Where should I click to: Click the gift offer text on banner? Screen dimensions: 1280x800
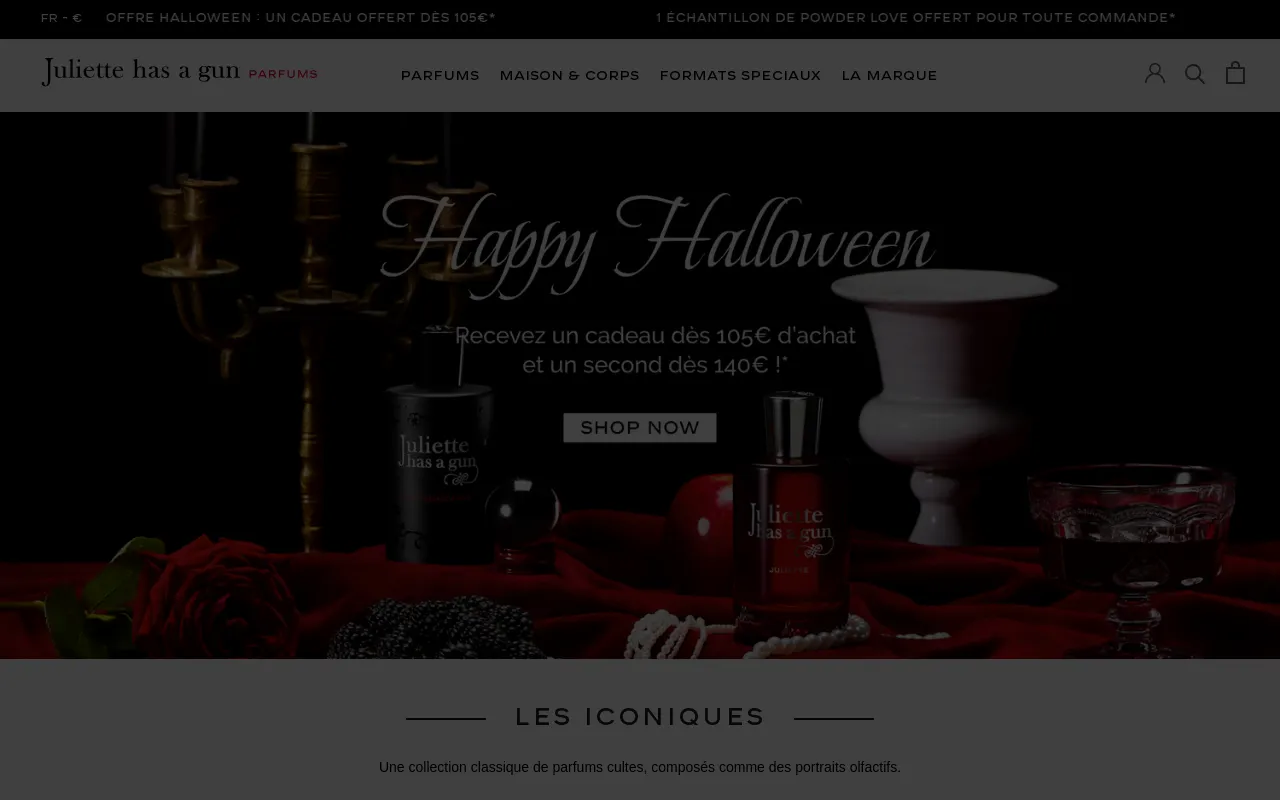tap(656, 350)
